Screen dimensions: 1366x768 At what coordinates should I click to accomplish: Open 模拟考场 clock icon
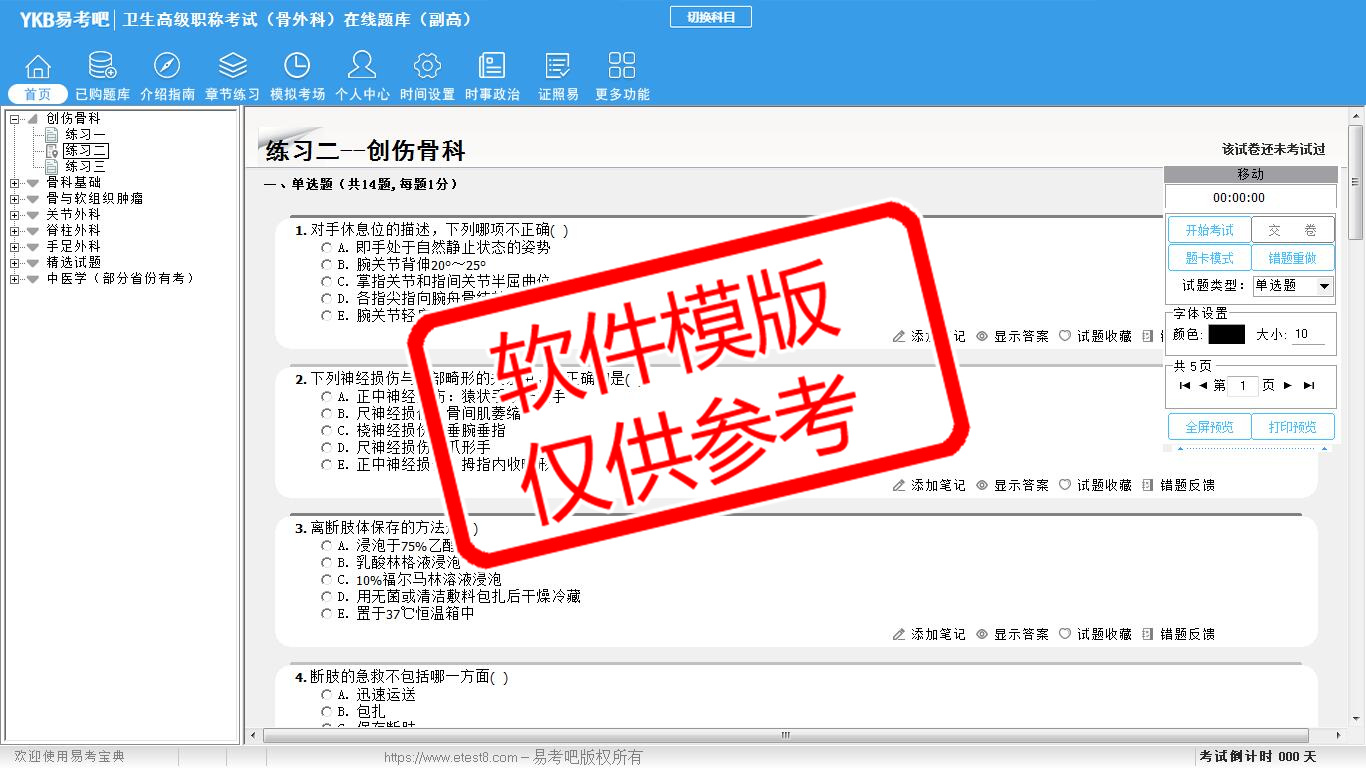297,67
